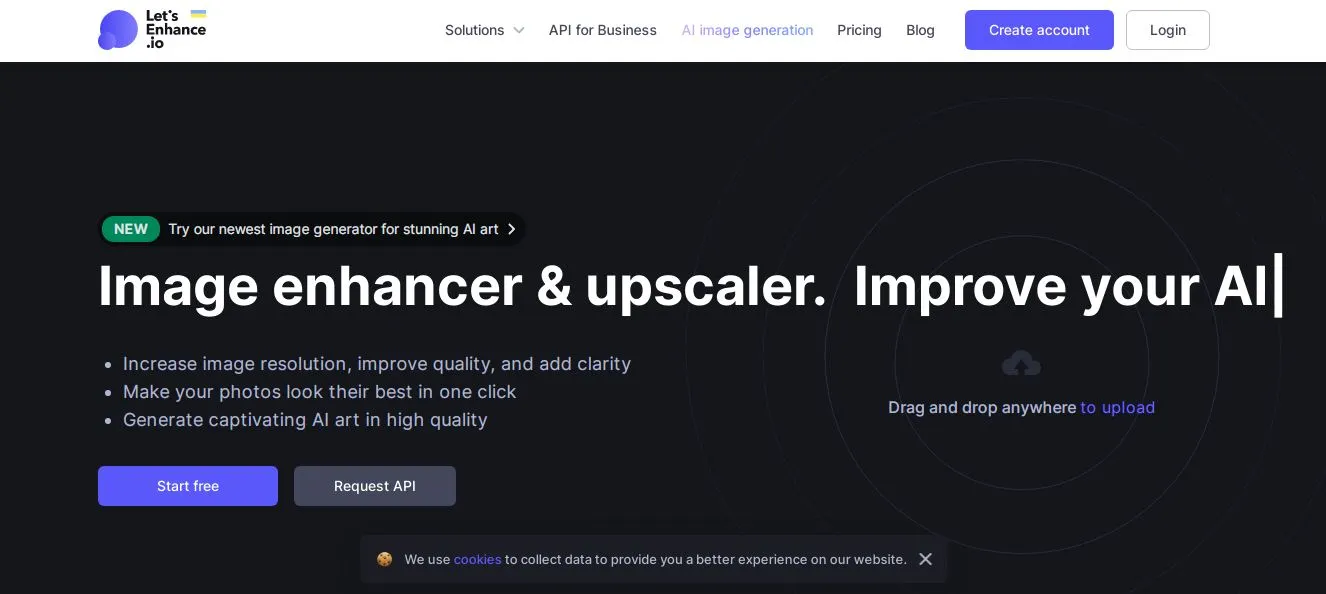Click the 'to upload' link

point(1118,408)
